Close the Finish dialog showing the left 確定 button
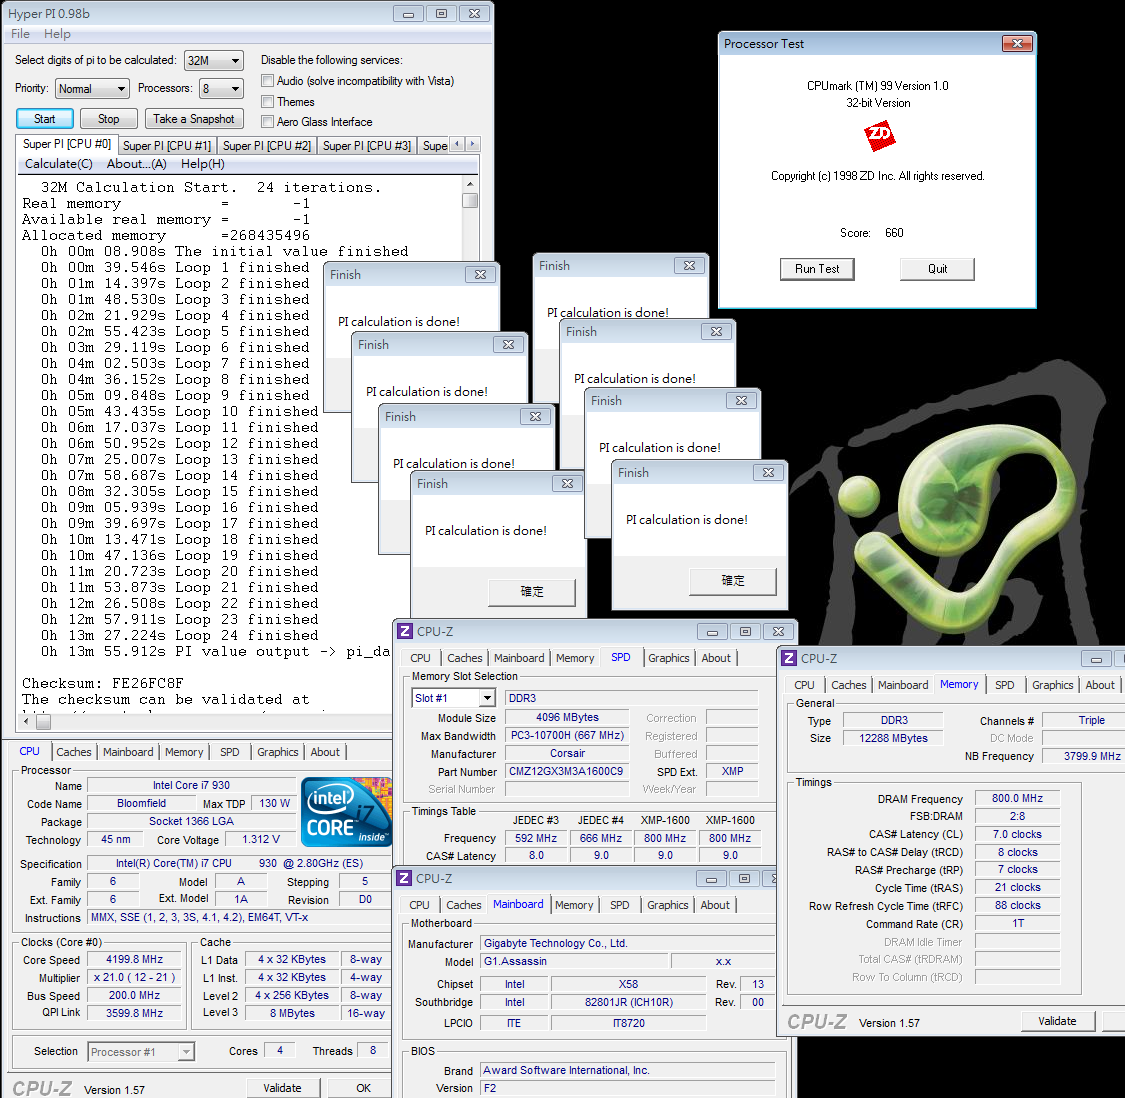The width and height of the screenshot is (1125, 1098). coord(568,484)
